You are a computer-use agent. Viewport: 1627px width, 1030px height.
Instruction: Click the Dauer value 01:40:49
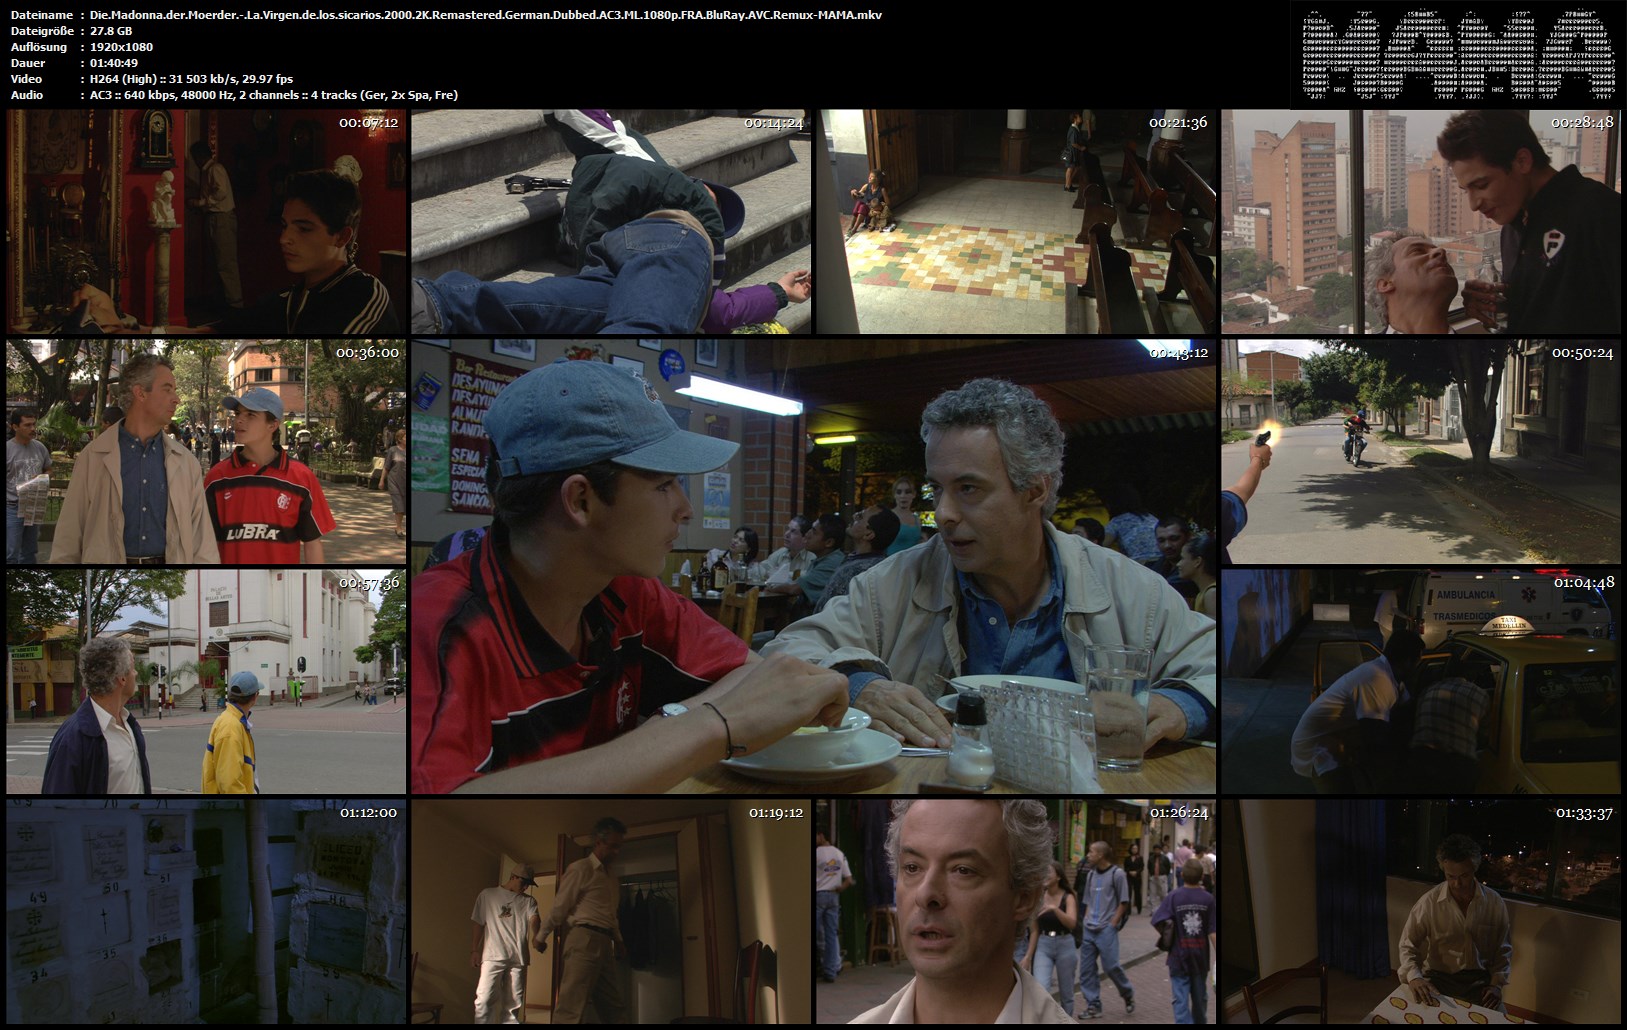pos(114,63)
